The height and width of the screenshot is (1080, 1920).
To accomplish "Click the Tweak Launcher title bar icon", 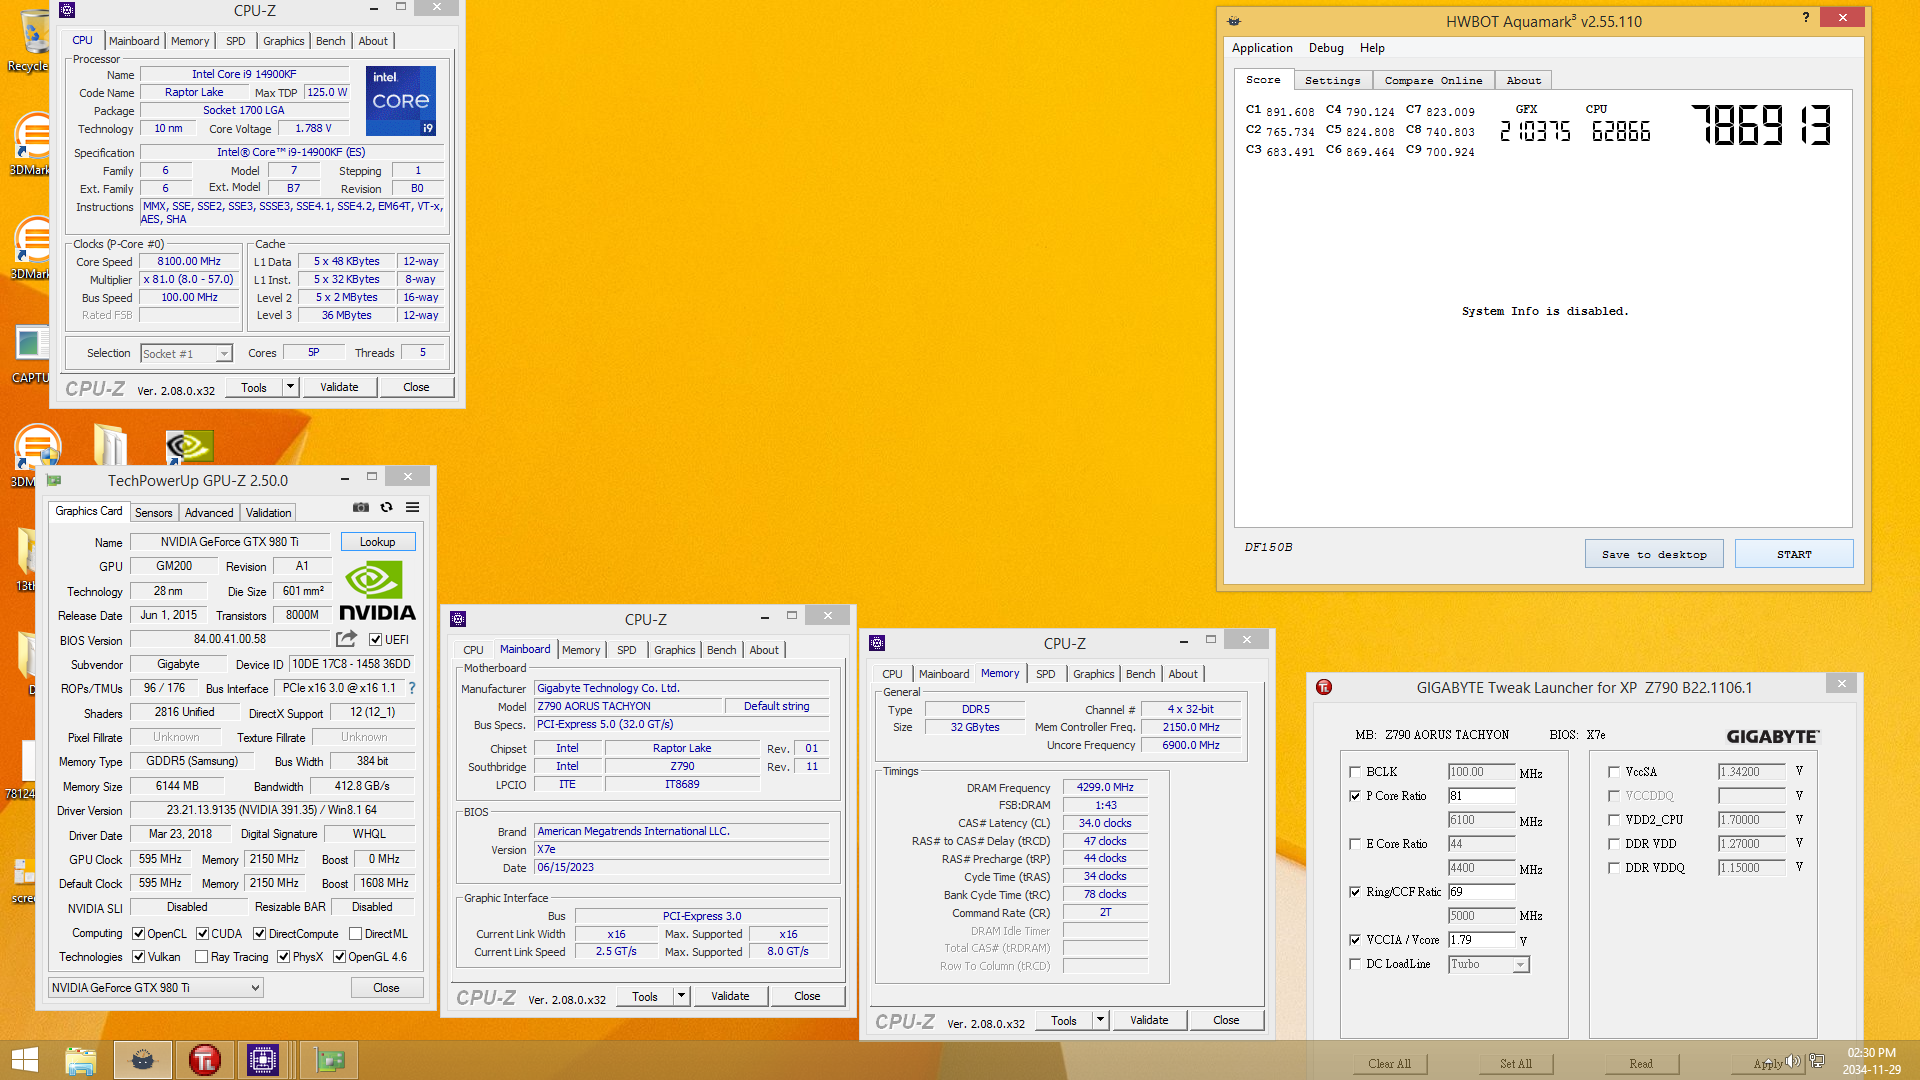I will tap(1324, 687).
